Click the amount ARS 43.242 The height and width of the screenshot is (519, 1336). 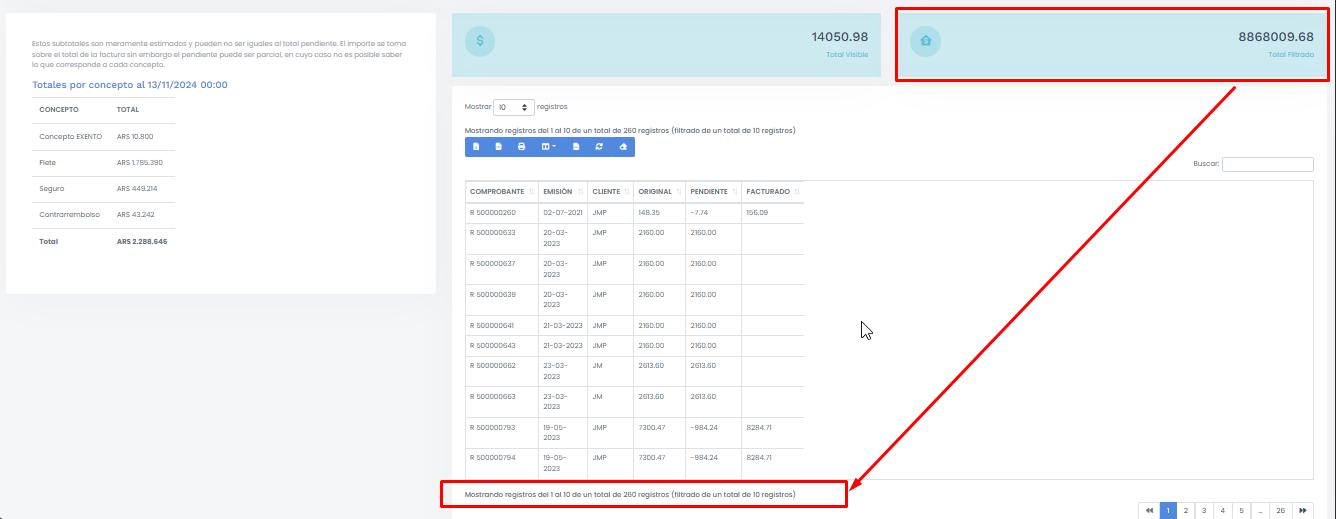coord(135,214)
